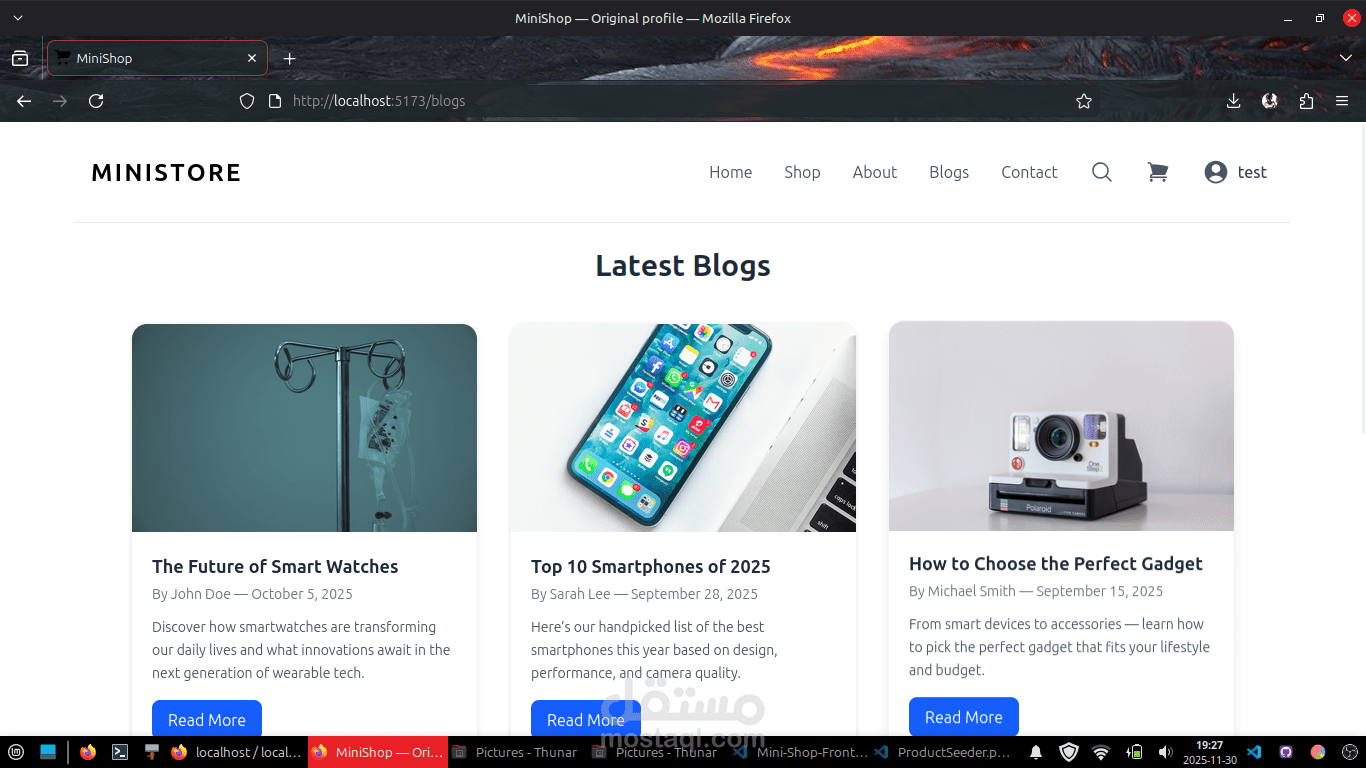This screenshot has width=1366, height=768.
Task: Click the user account avatar icon
Action: tap(1215, 172)
